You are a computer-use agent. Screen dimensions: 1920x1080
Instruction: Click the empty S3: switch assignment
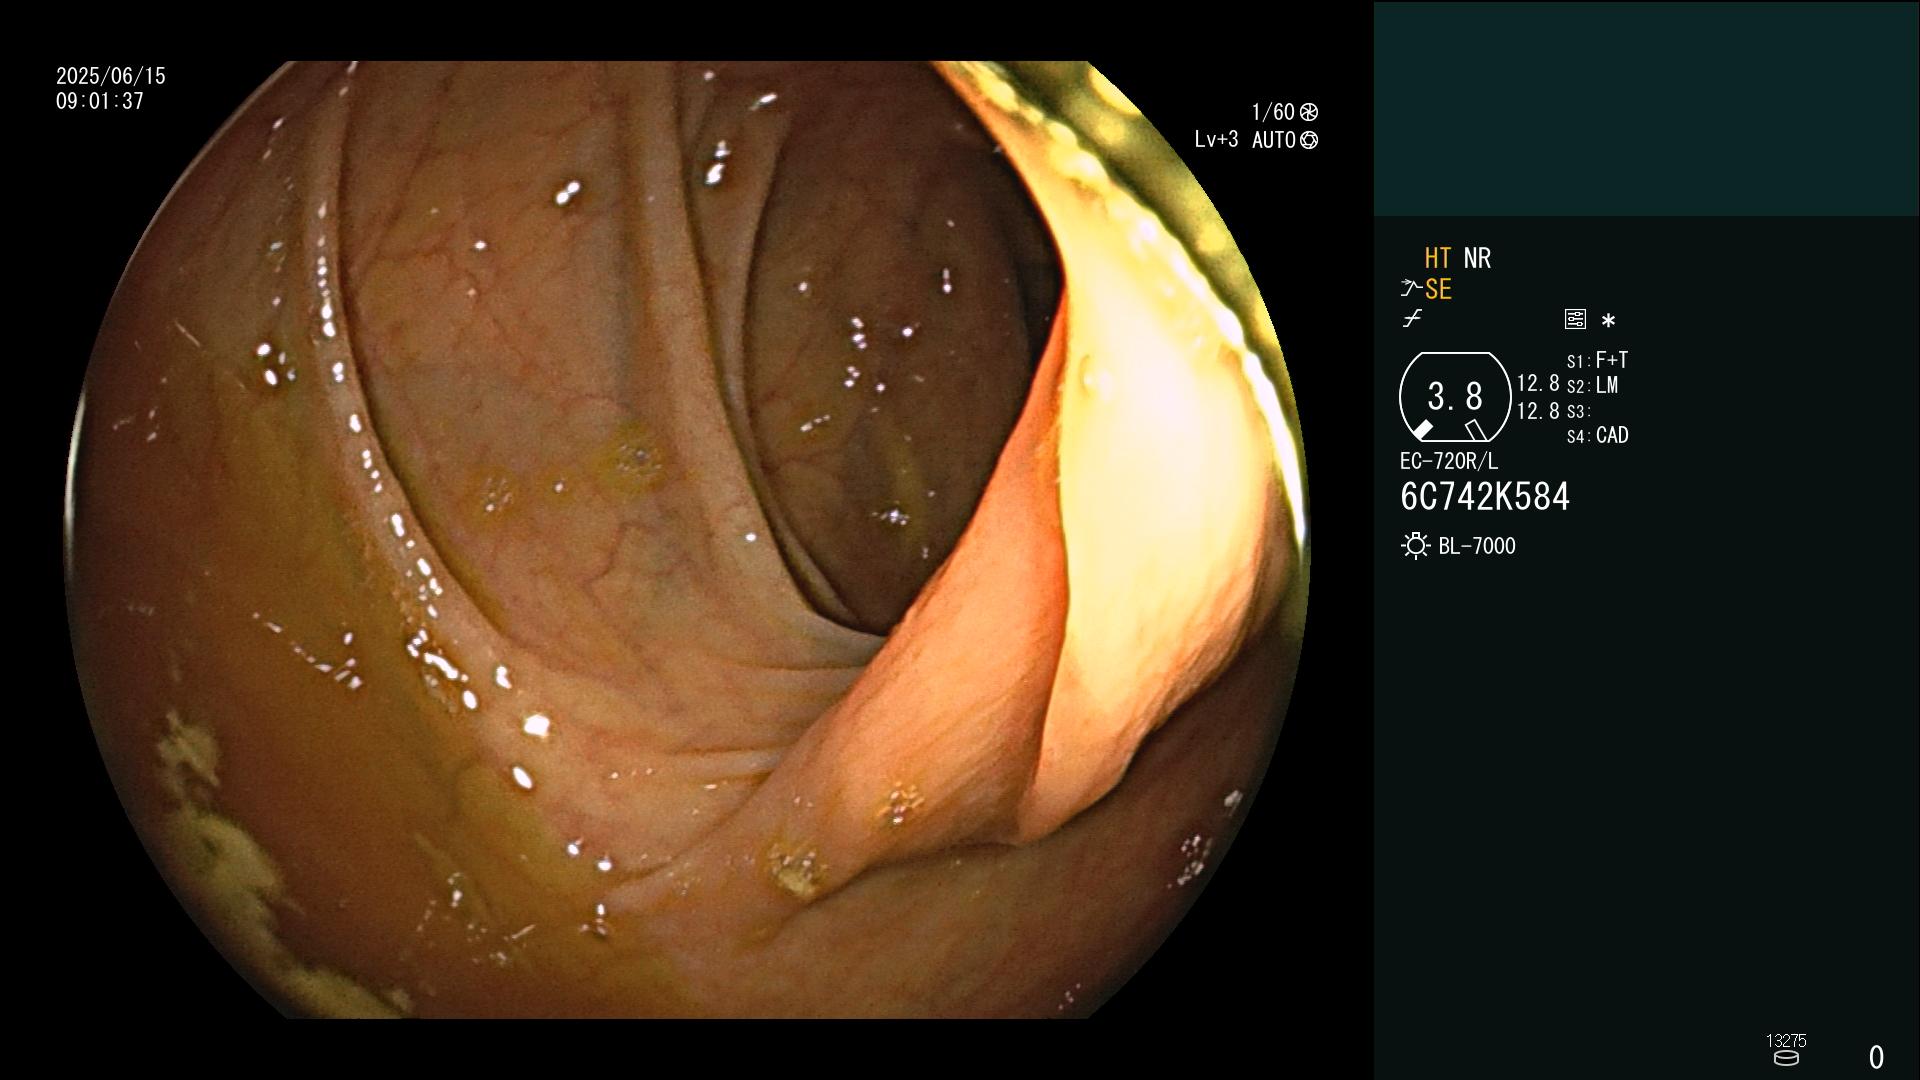(x=1578, y=411)
